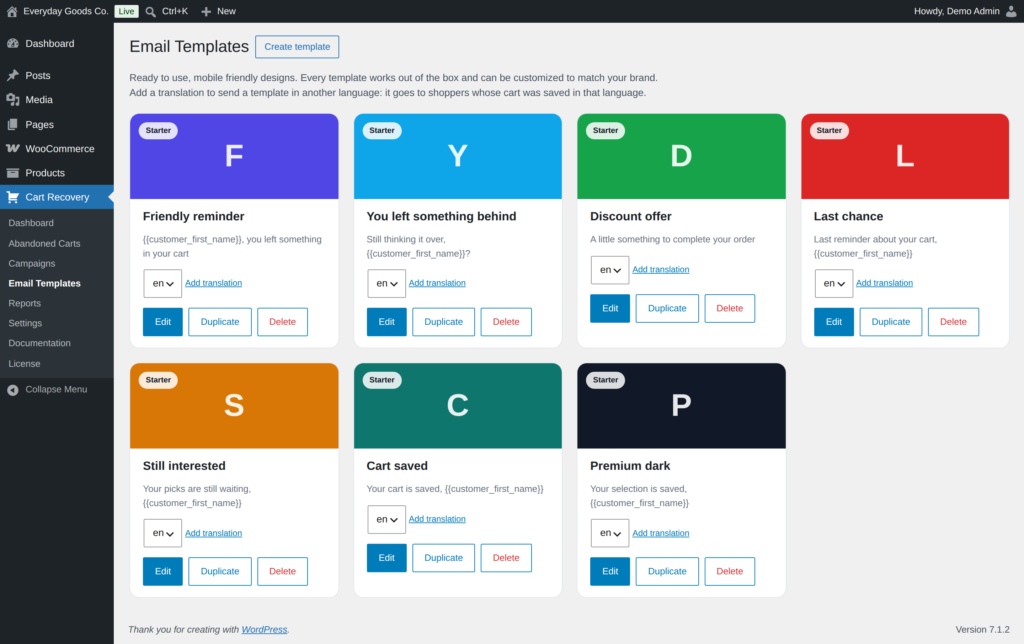This screenshot has height=644, width=1024.
Task: Click the Media icon in sidebar
Action: click(x=12, y=99)
